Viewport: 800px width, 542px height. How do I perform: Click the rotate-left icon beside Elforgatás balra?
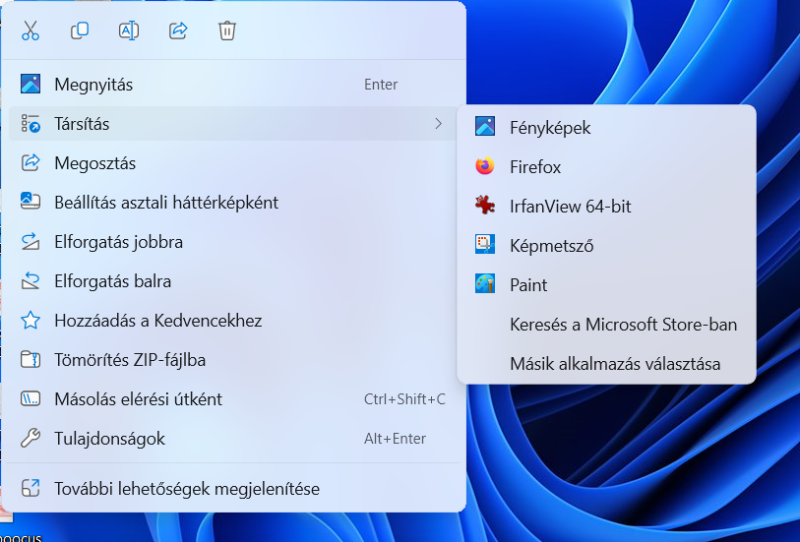pos(30,281)
